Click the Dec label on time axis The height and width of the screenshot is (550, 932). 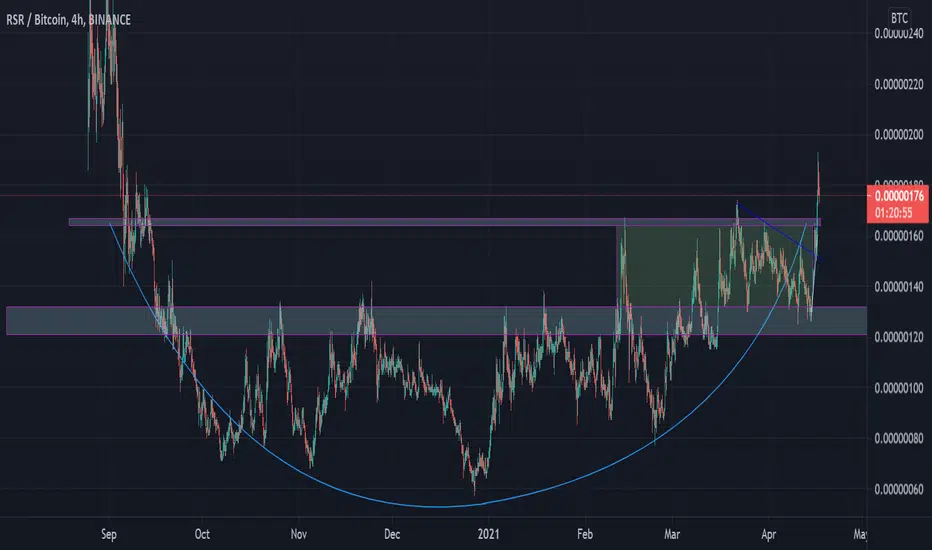tap(392, 534)
